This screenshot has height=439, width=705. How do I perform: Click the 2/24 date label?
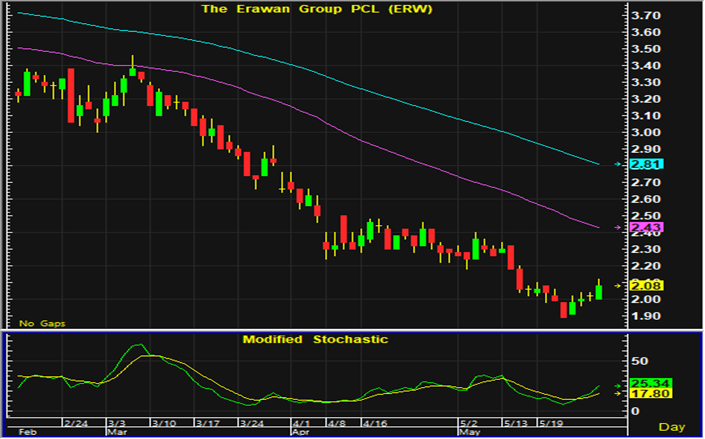coord(76,424)
